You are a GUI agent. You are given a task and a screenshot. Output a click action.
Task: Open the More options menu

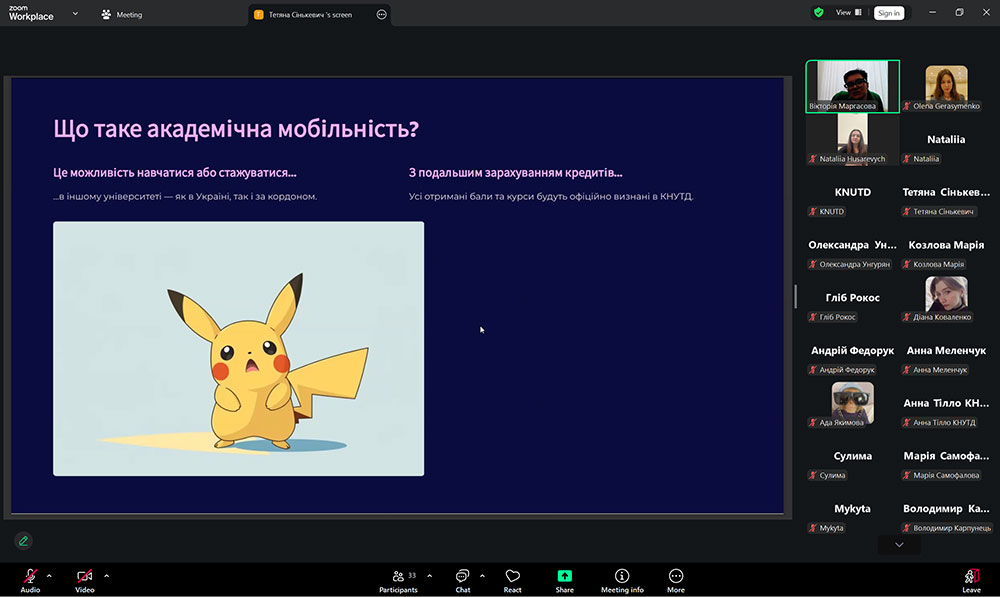click(x=676, y=578)
